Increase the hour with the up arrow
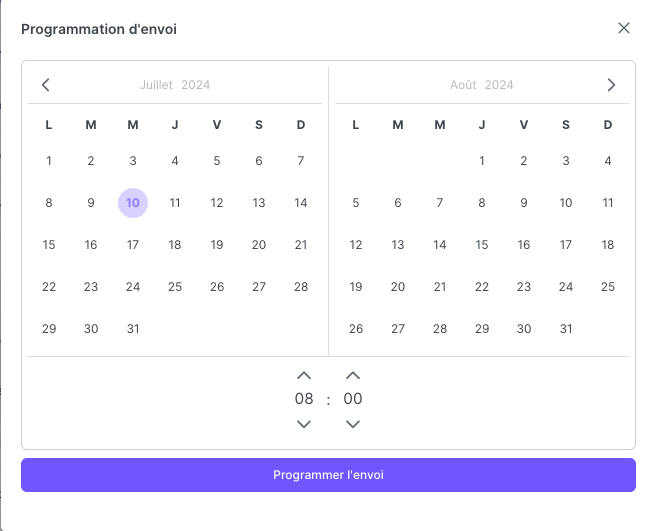The height and width of the screenshot is (531, 652). point(304,375)
